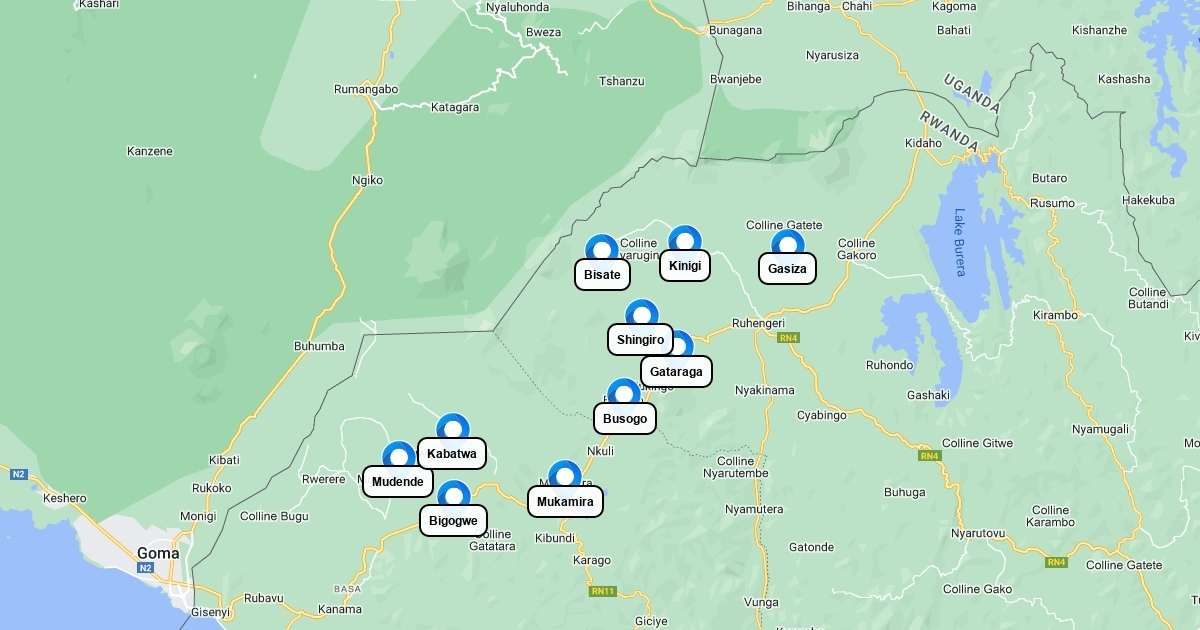Image resolution: width=1200 pixels, height=630 pixels.
Task: Click the RN4 road shield near Ruhengeri
Action: tap(789, 338)
